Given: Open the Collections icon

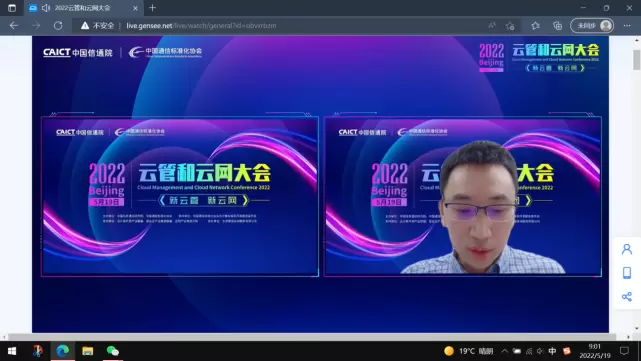Looking at the screenshot, I should click(558, 26).
